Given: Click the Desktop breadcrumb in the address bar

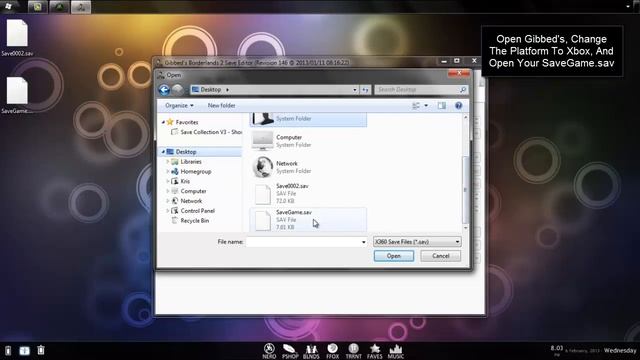Looking at the screenshot, I should pyautogui.click(x=211, y=90).
